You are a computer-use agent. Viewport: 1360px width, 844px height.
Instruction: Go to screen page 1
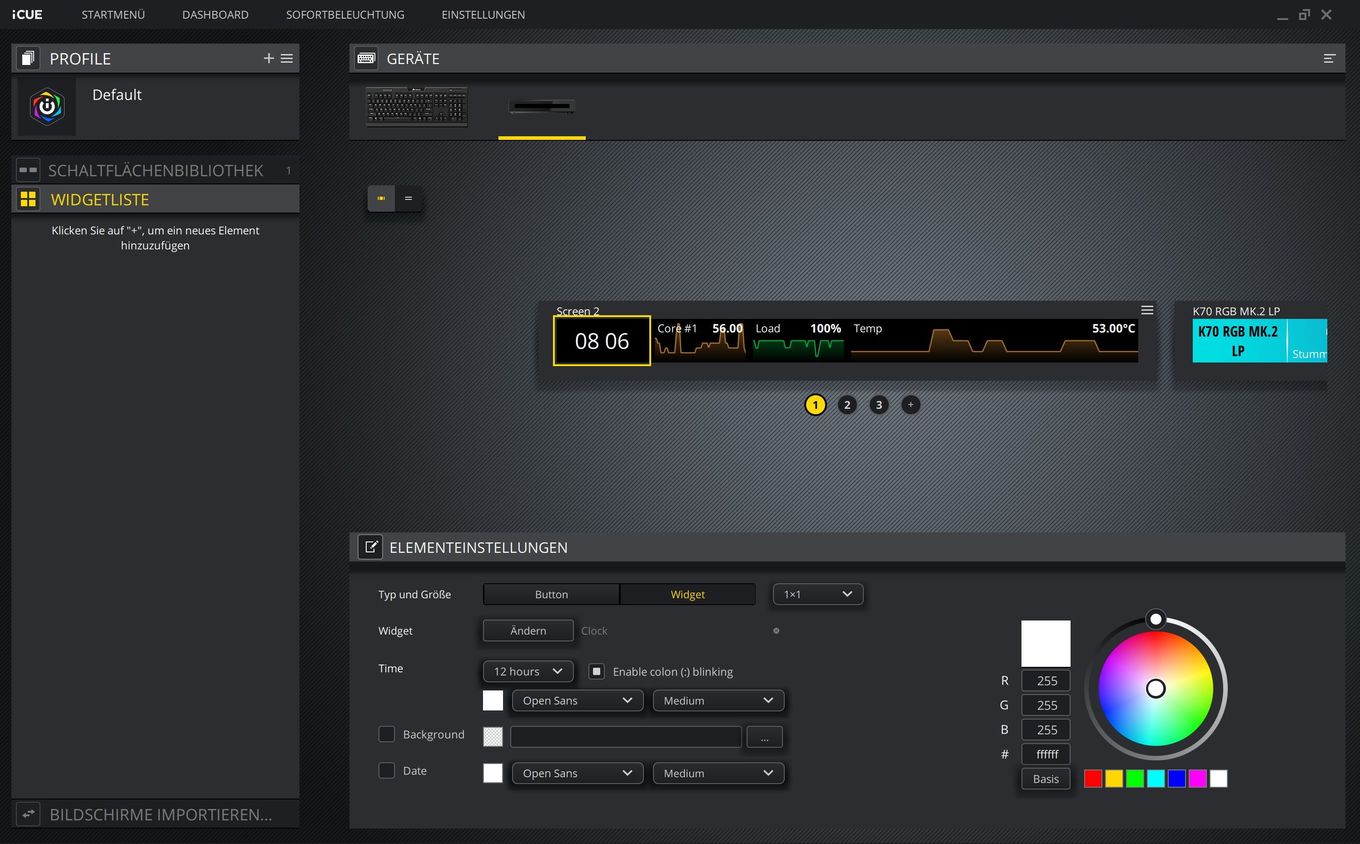tap(816, 405)
